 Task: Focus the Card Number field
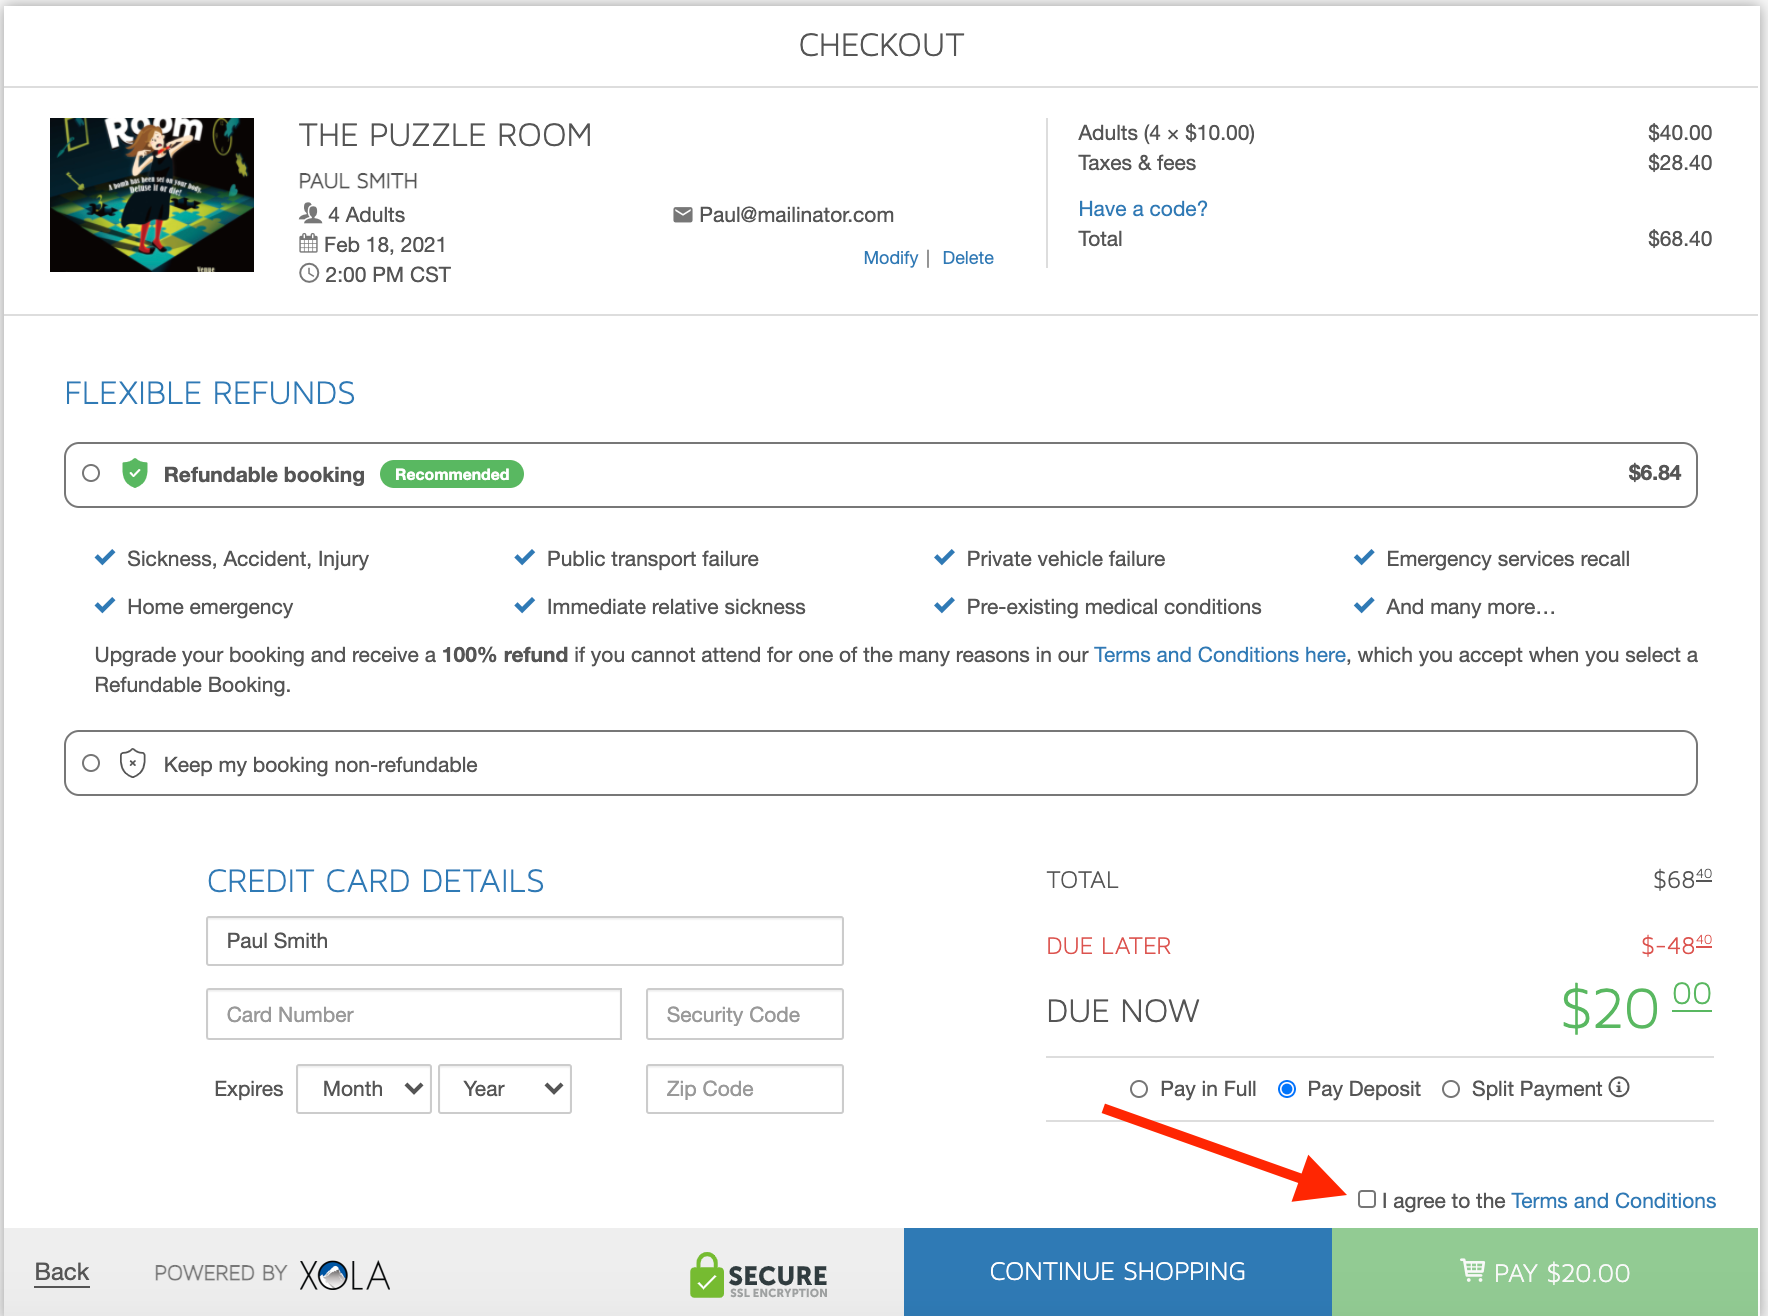(414, 1014)
